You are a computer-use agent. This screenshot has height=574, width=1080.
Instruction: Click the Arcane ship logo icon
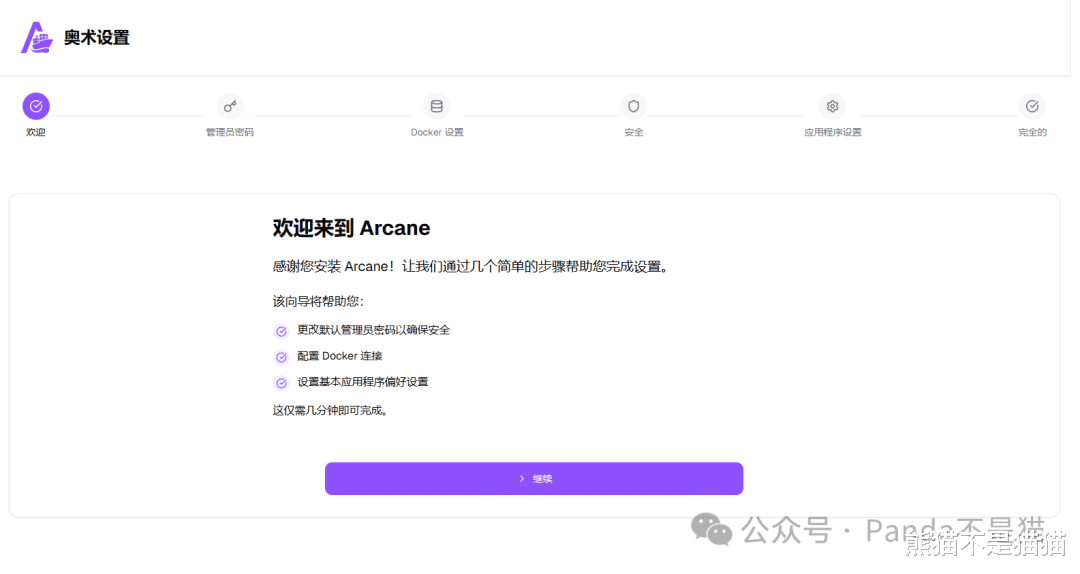click(x=37, y=37)
